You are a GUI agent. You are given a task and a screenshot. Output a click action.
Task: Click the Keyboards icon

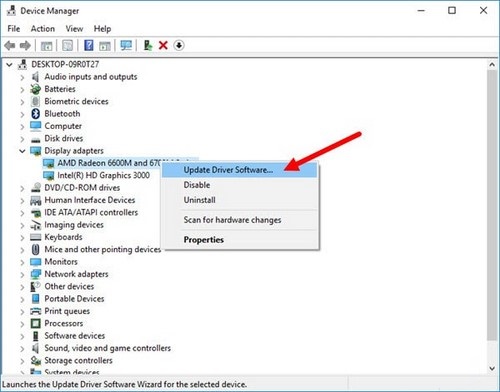[35, 237]
